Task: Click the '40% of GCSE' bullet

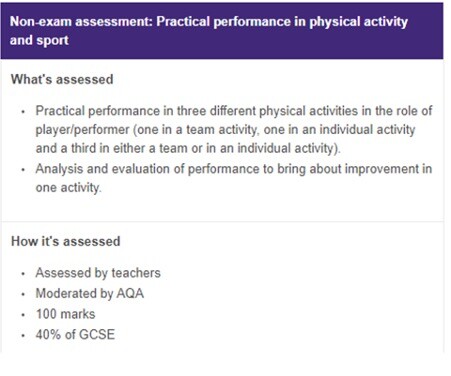Action: (x=75, y=334)
